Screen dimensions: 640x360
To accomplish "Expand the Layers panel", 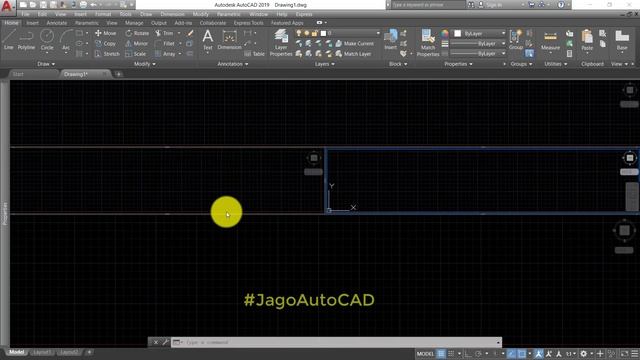I will (x=324, y=64).
